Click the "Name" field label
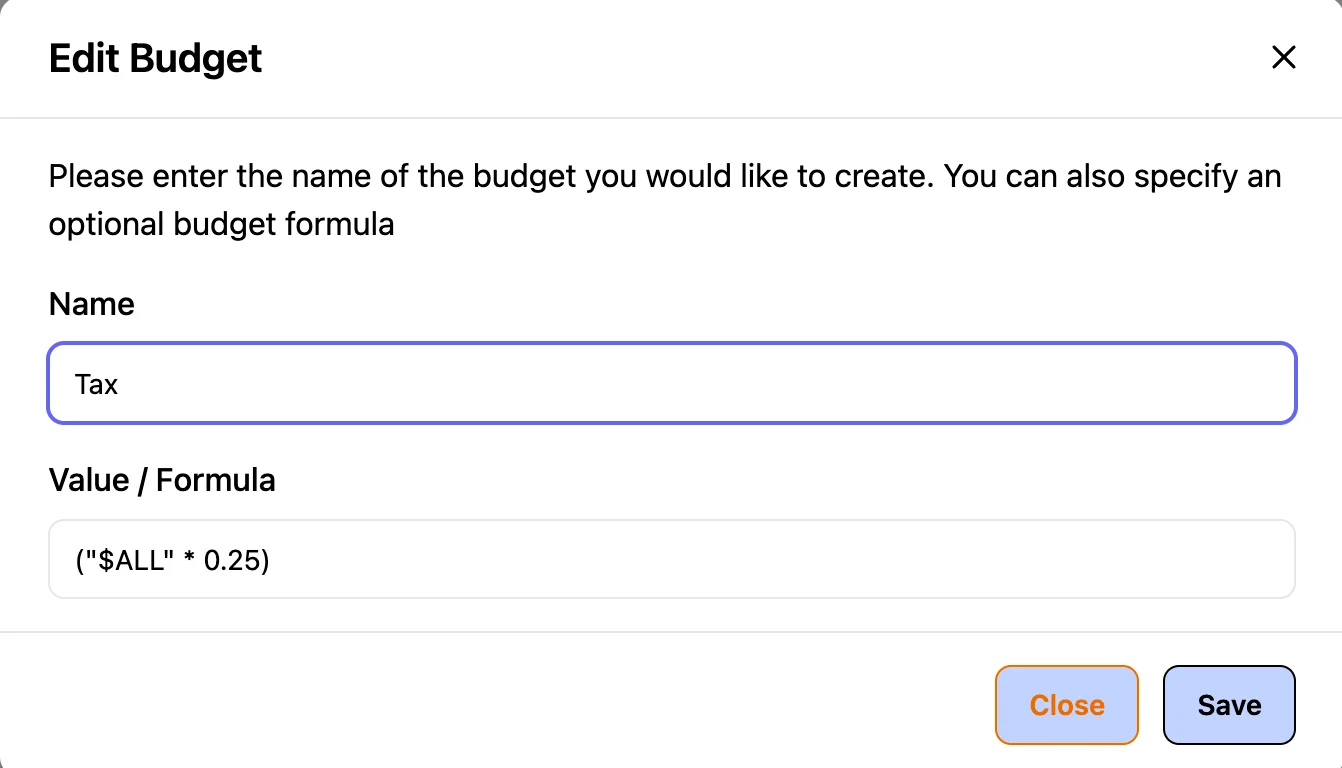This screenshot has height=768, width=1342. point(91,304)
